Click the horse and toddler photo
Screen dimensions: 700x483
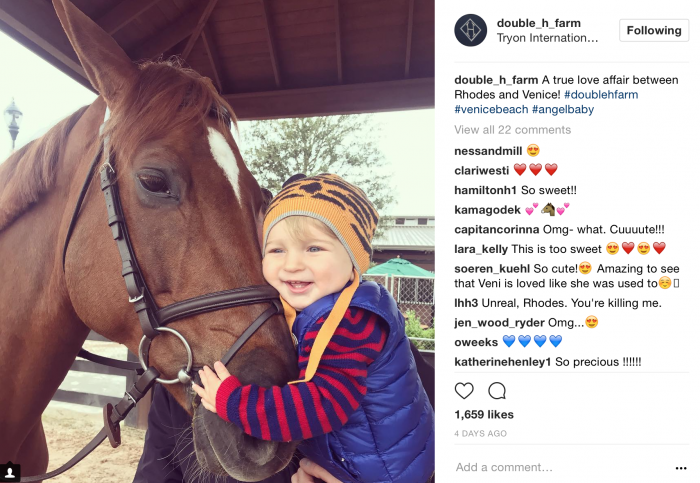coord(217,242)
